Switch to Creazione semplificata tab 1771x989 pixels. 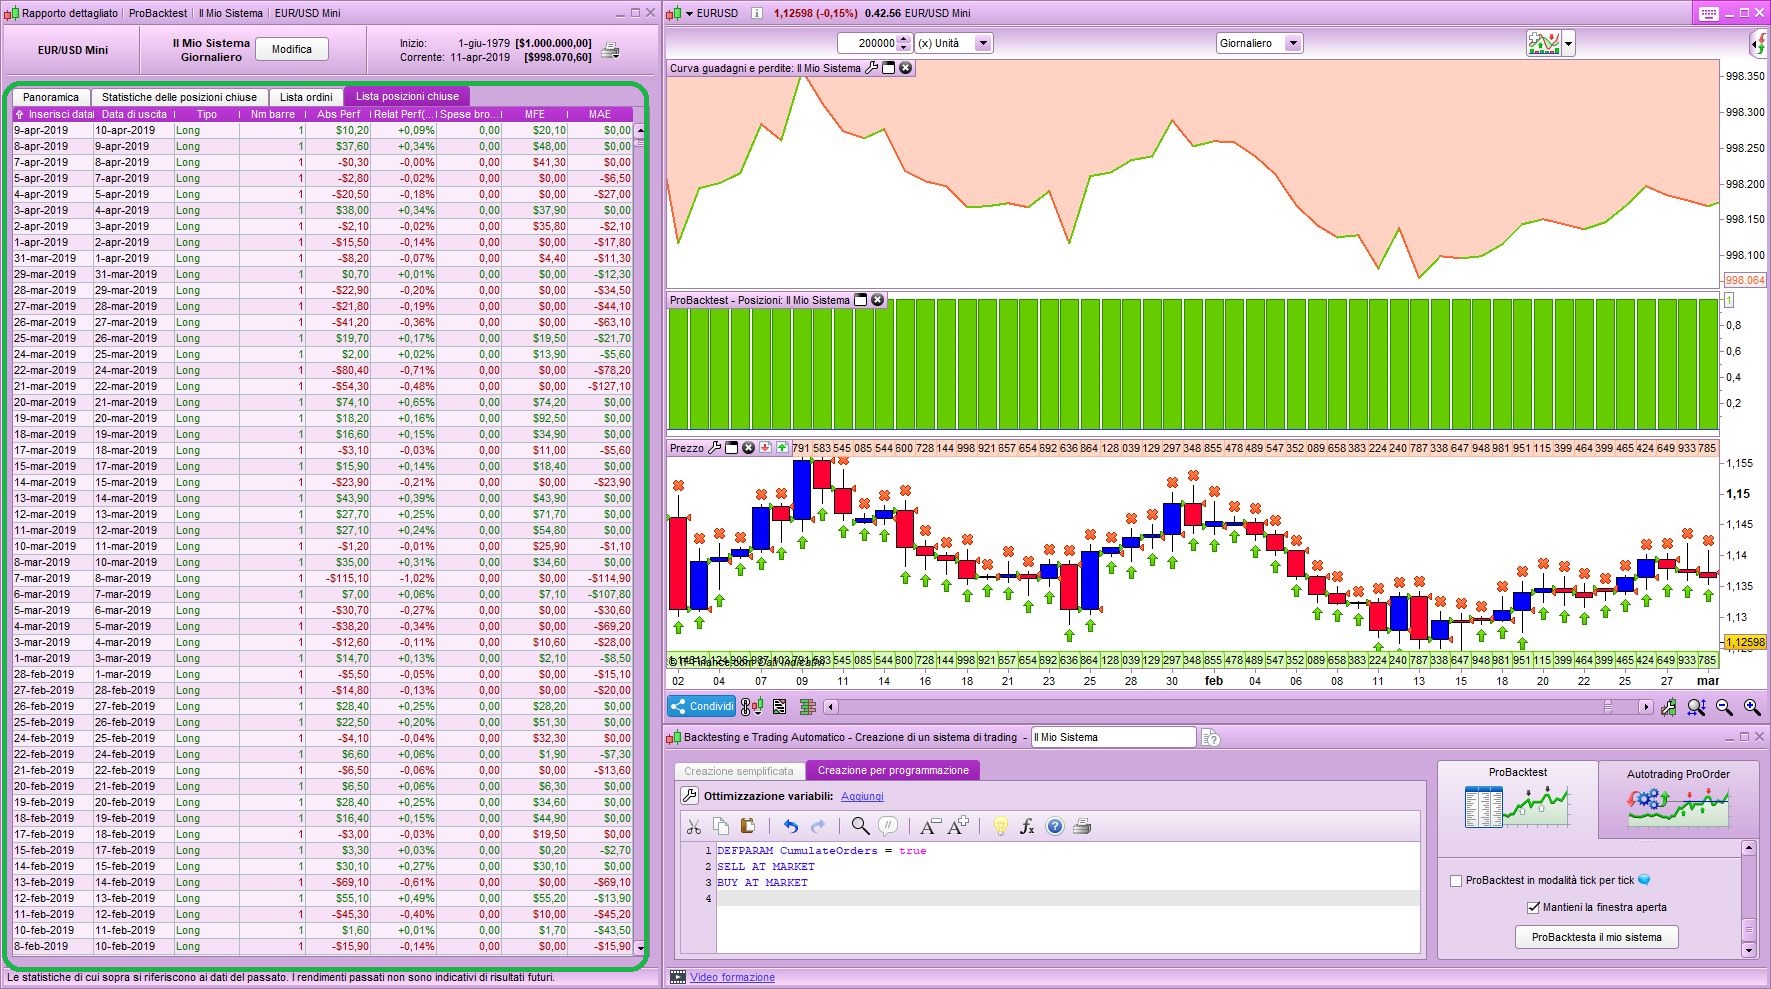[x=738, y=771]
